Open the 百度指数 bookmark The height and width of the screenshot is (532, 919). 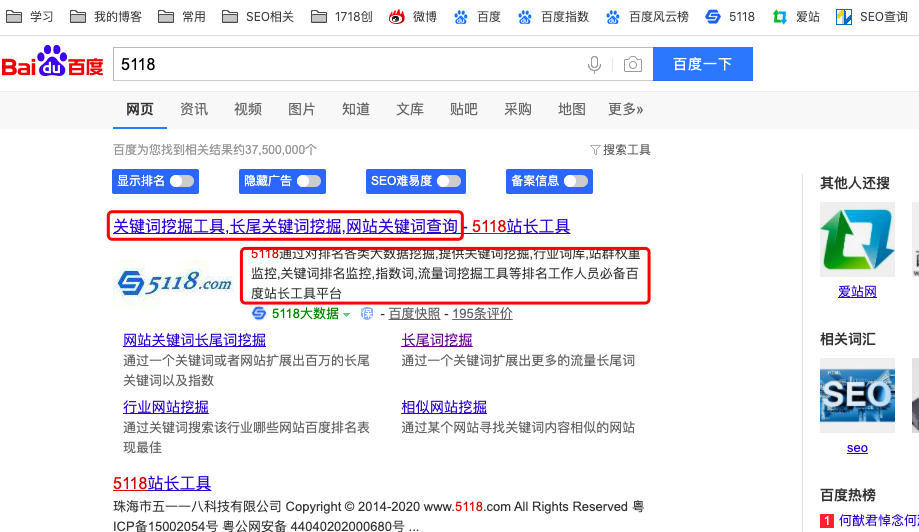pyautogui.click(x=553, y=16)
